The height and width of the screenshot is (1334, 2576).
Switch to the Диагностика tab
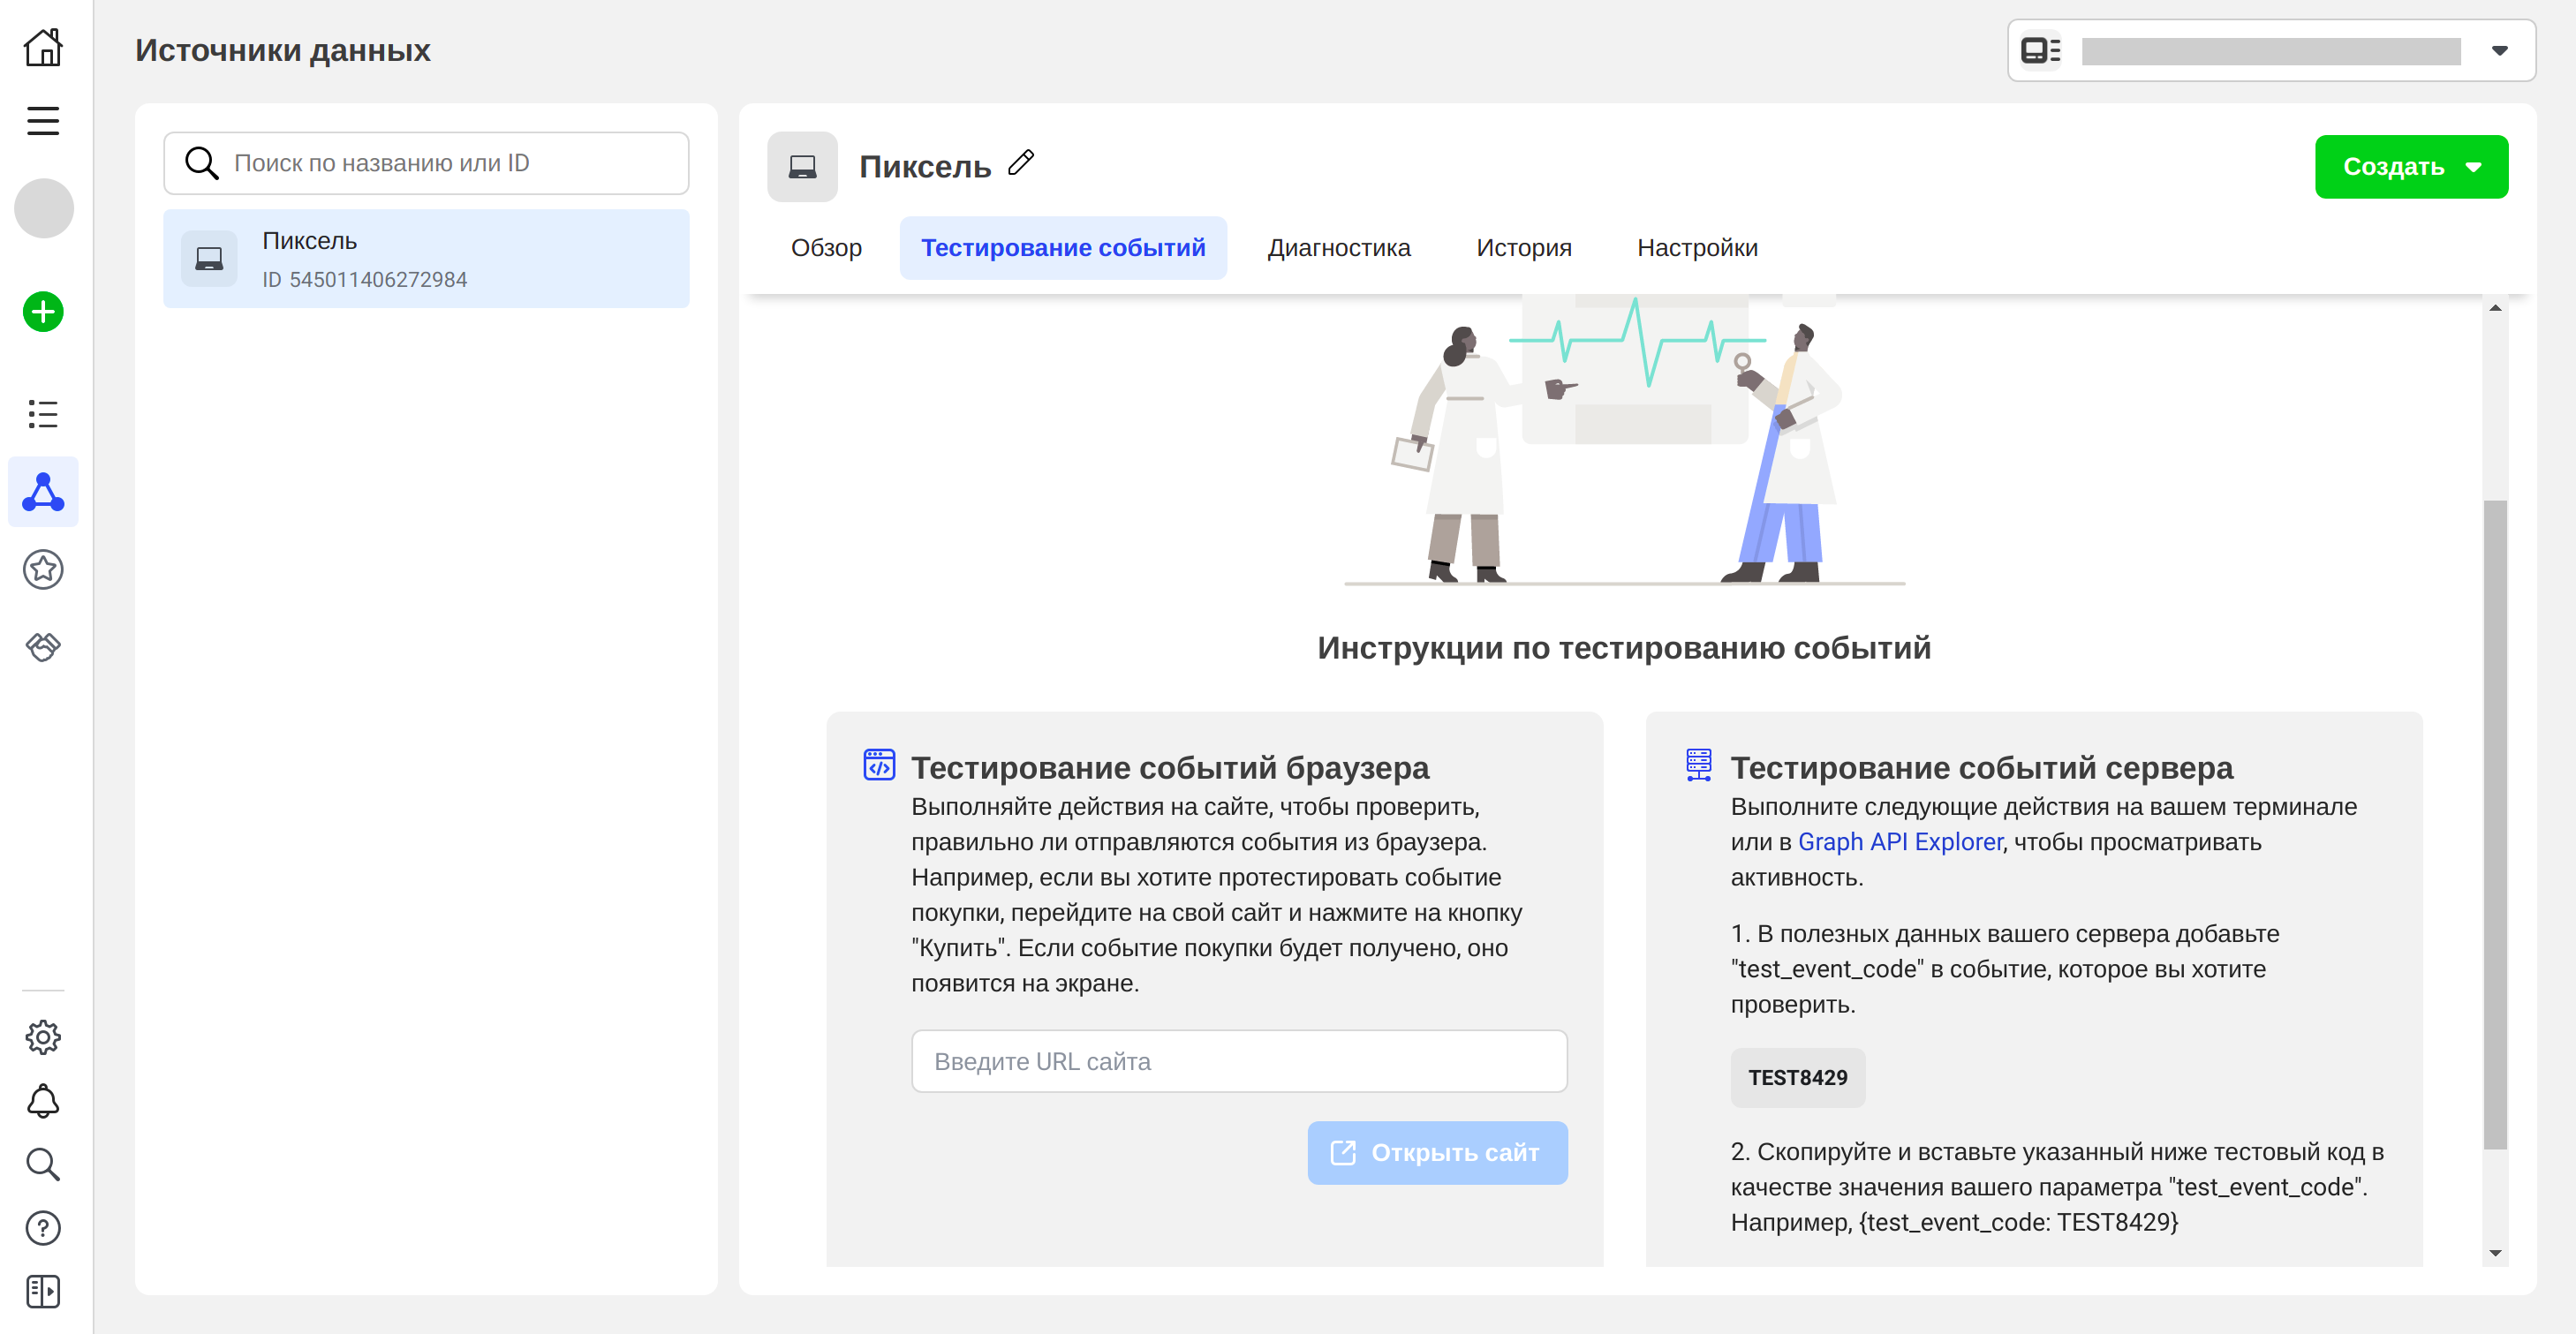coord(1338,248)
